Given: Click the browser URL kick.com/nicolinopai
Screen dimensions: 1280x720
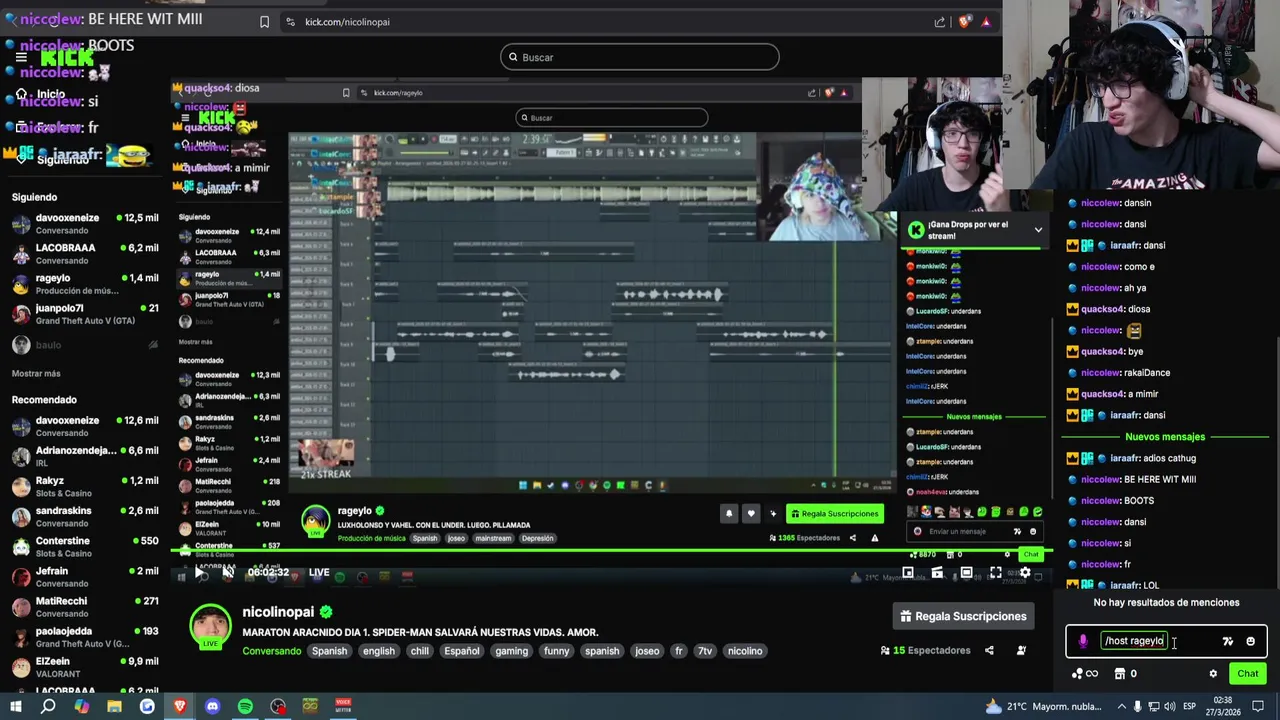Looking at the screenshot, I should [347, 22].
